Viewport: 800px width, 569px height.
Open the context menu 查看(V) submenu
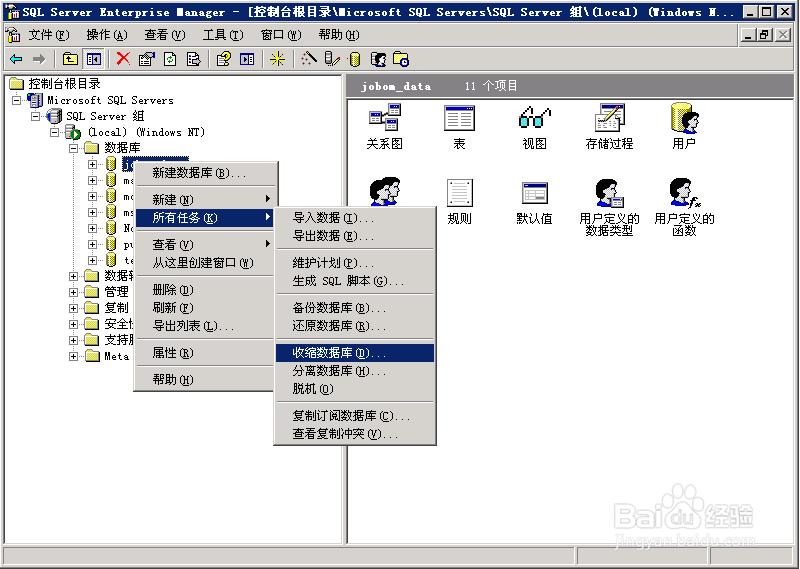click(205, 244)
